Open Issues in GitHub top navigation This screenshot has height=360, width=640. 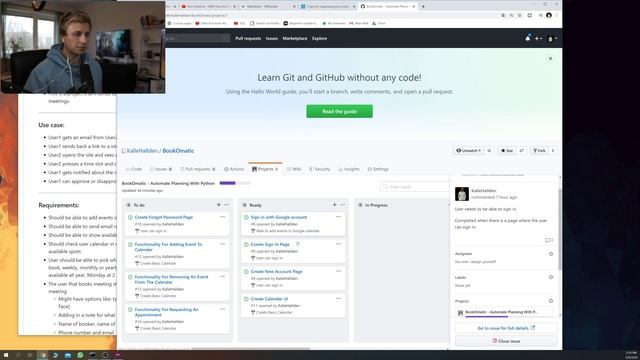point(272,38)
